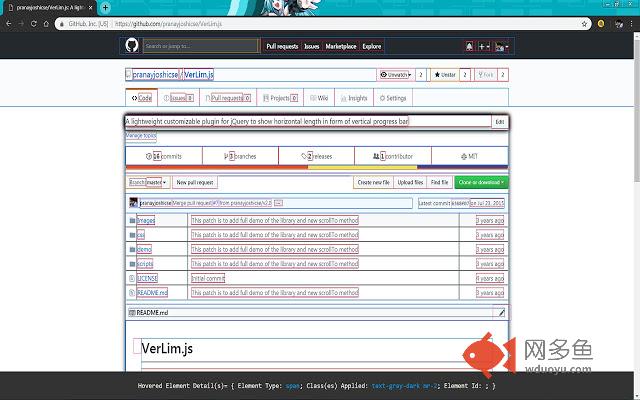
Task: Reload the page with refresh icon
Action: pos(33,24)
